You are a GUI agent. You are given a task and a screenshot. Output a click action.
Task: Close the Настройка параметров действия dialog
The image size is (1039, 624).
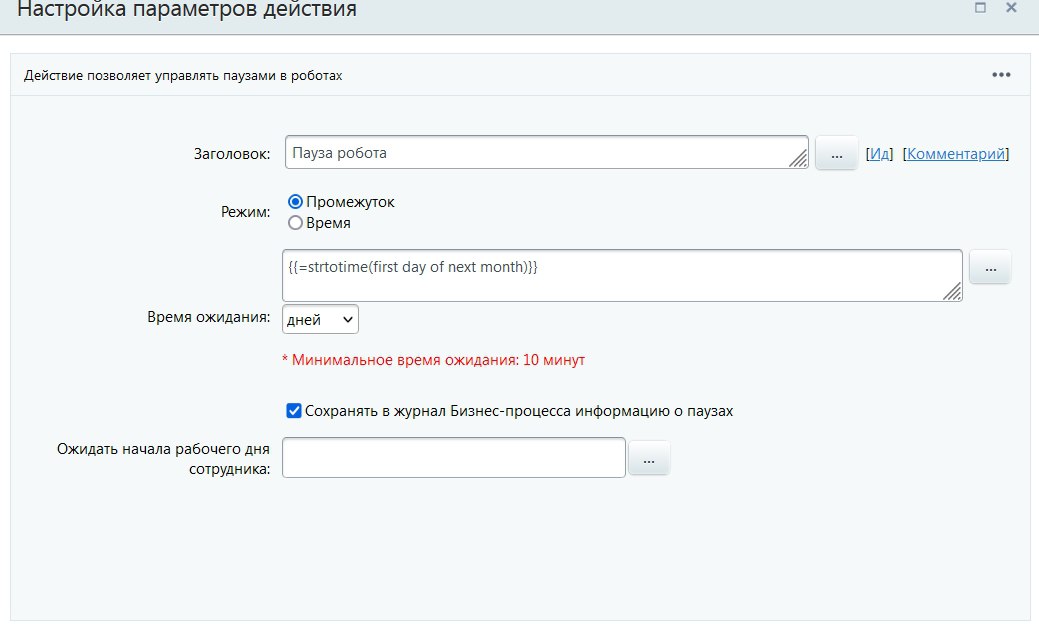click(1010, 8)
